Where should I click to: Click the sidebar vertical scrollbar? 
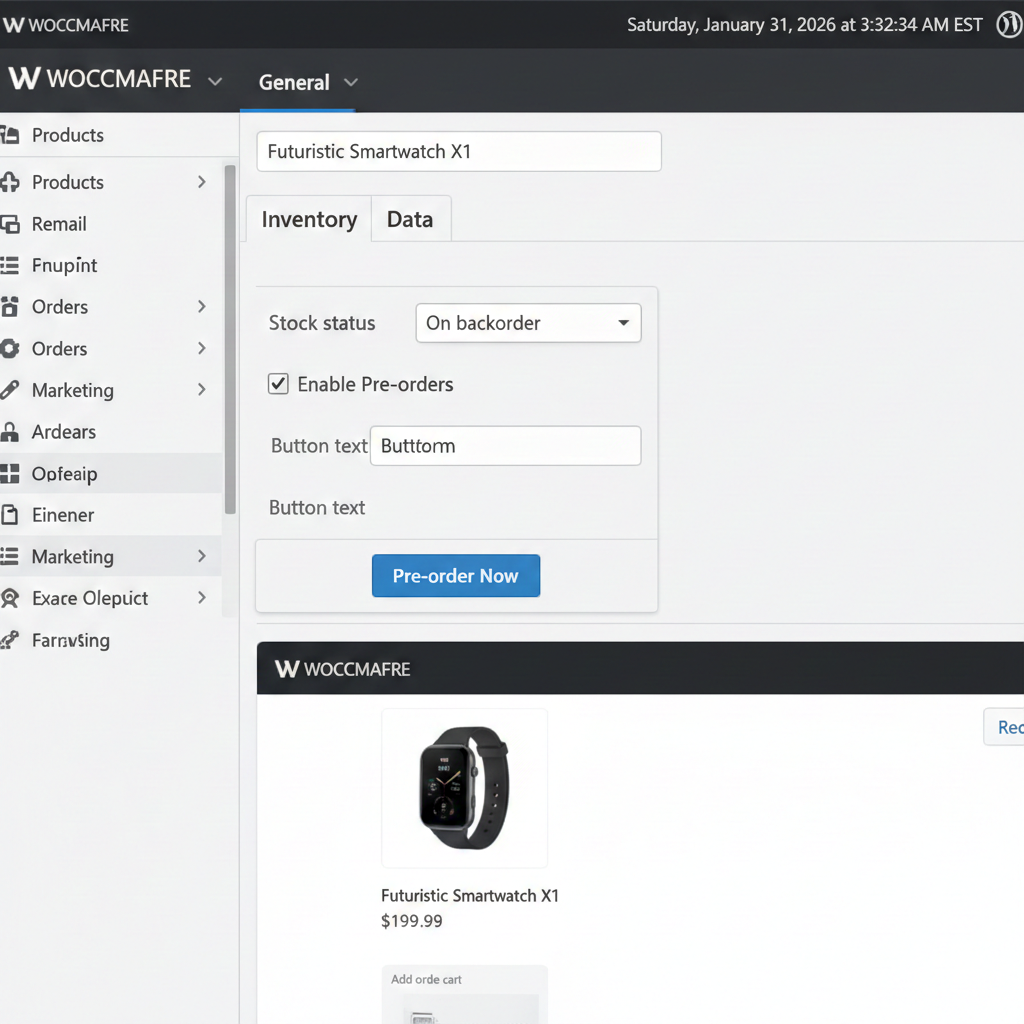230,340
